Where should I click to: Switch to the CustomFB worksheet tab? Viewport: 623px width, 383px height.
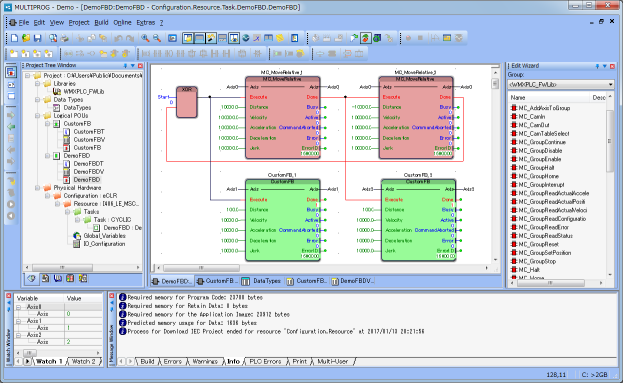(217, 281)
